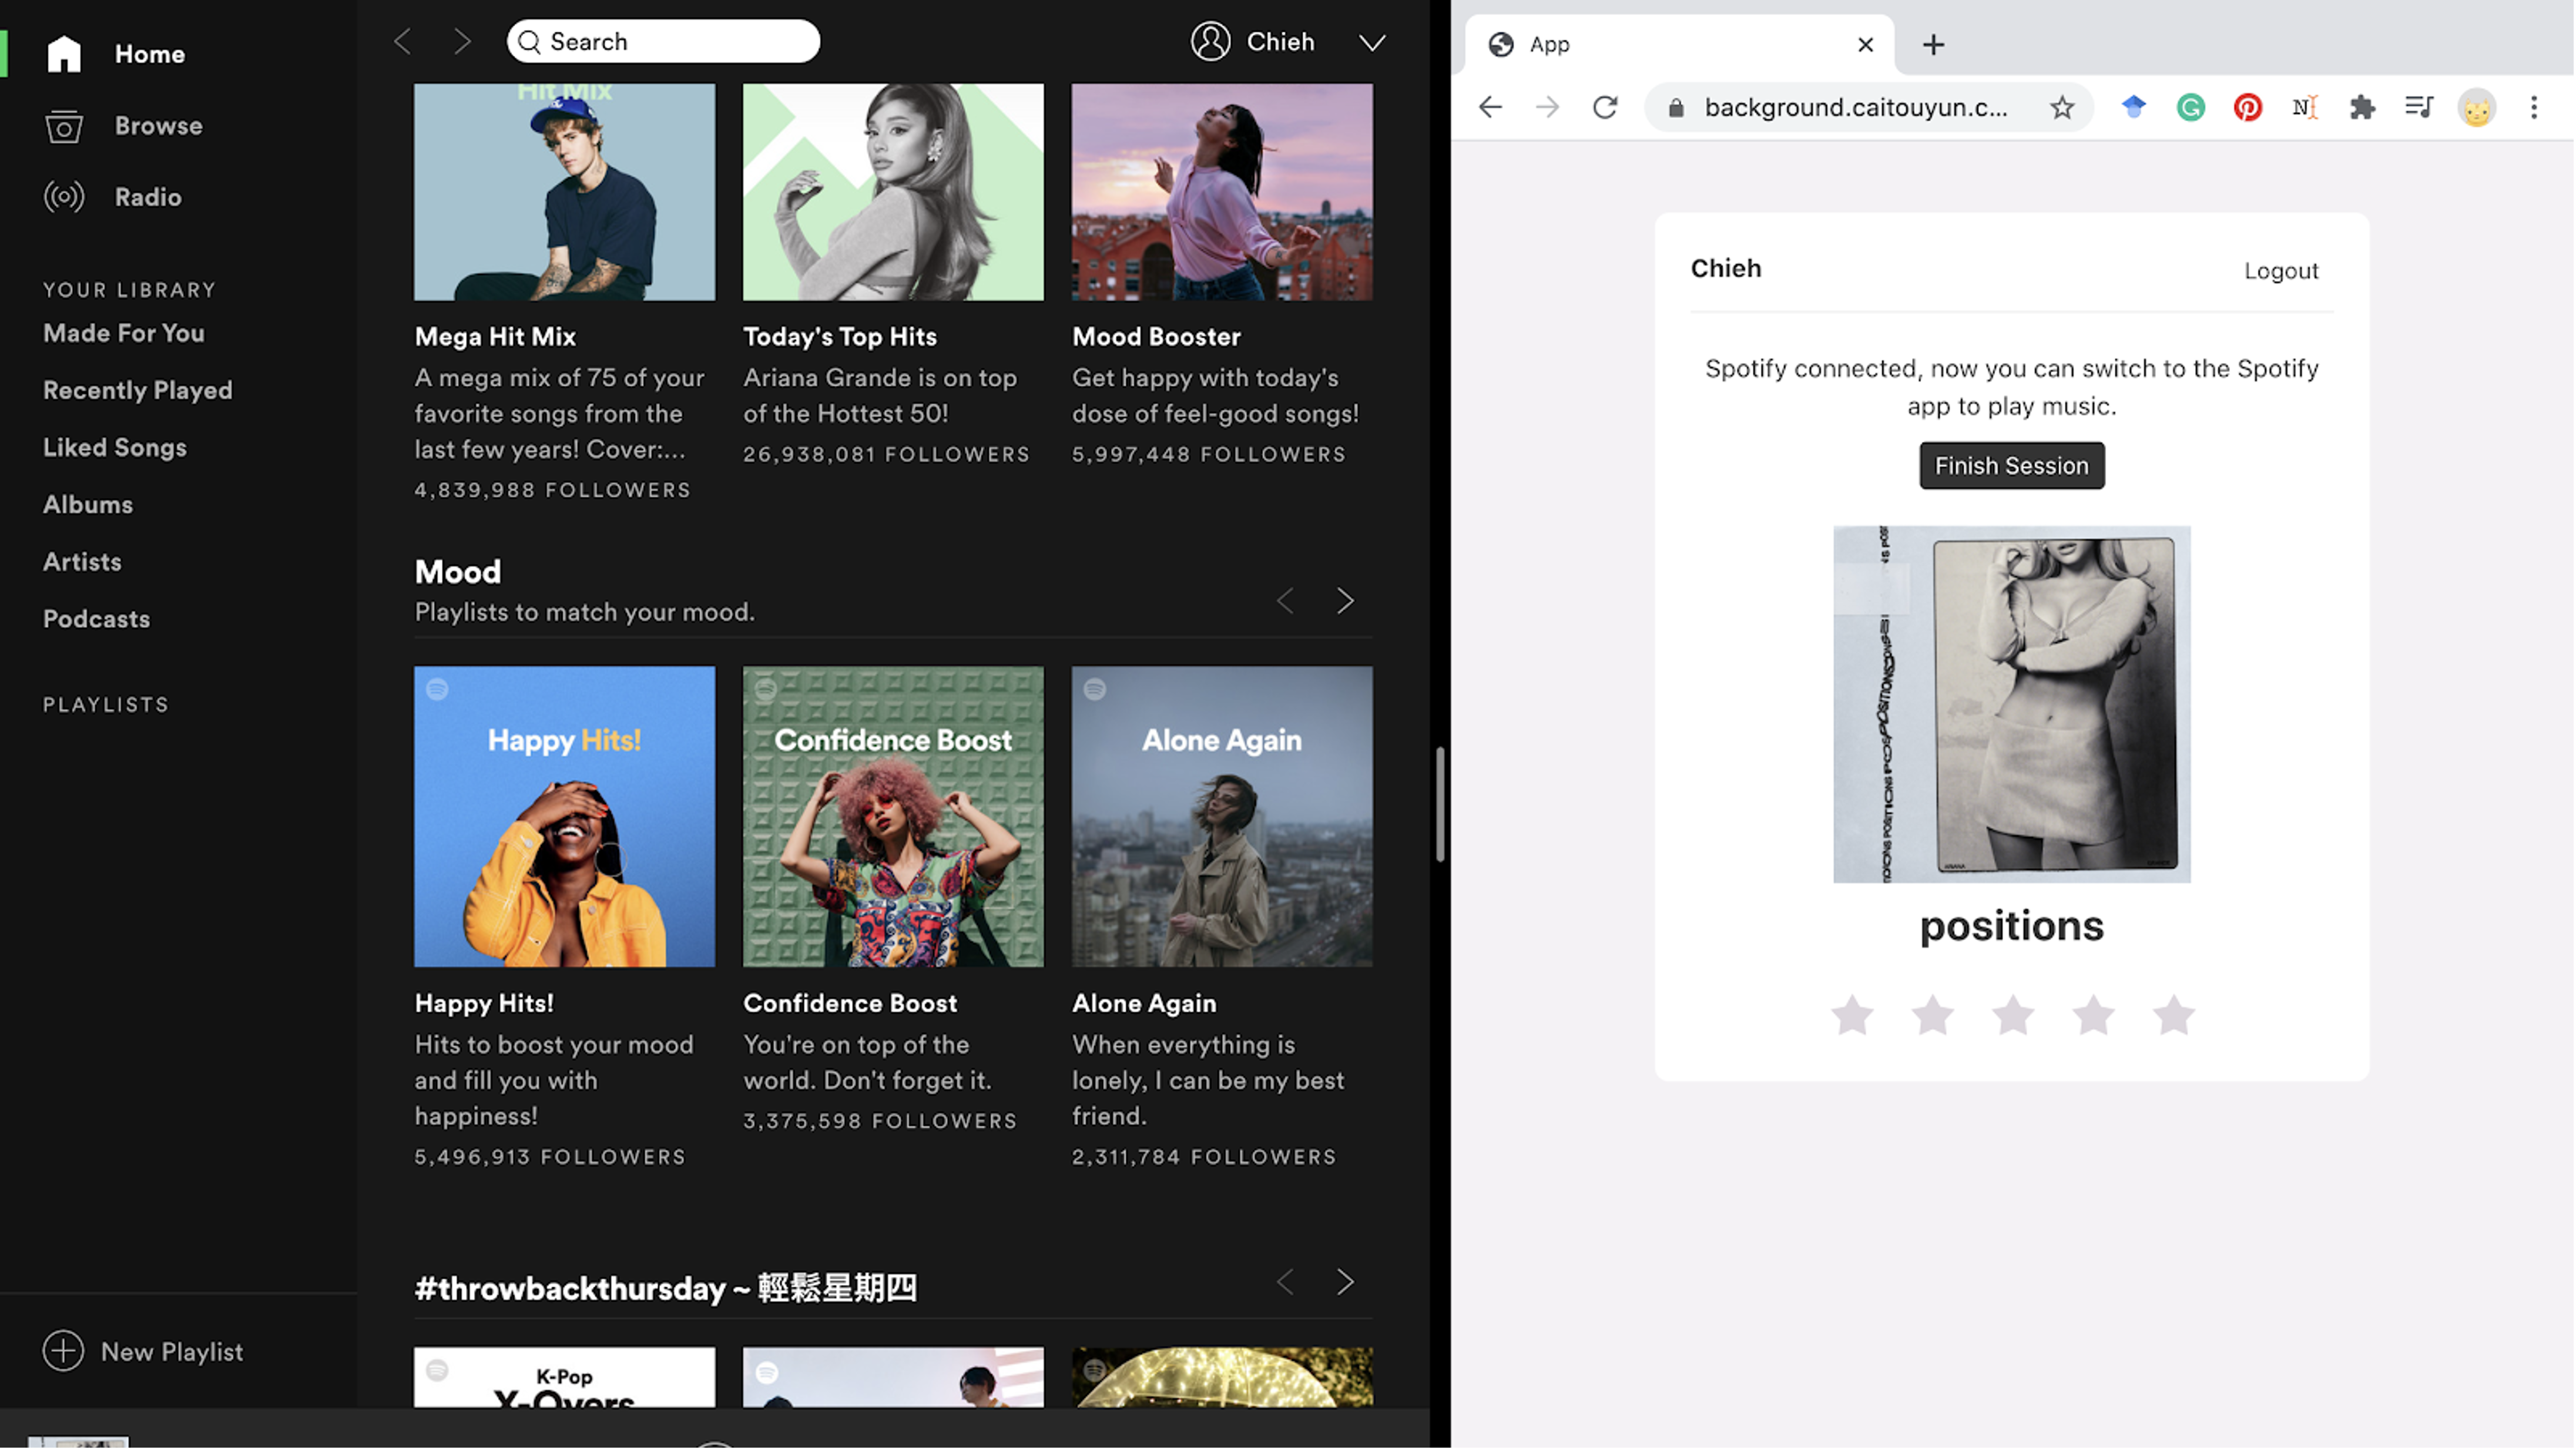Click the Today's Top Hits title
The width and height of the screenshot is (2576, 1450).
[840, 337]
